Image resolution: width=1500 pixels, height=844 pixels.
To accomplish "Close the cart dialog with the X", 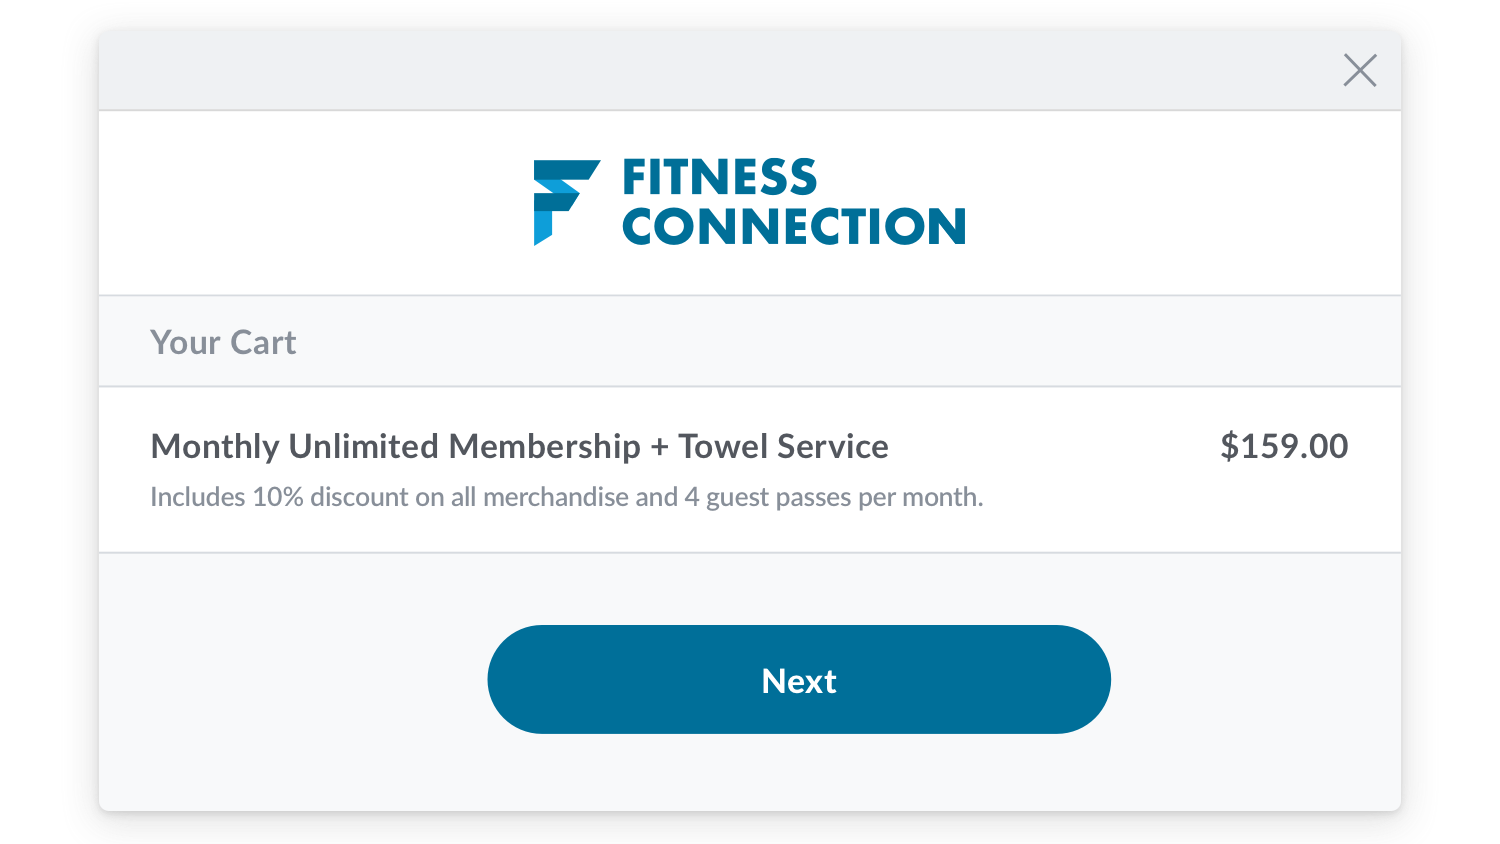I will coord(1360,71).
